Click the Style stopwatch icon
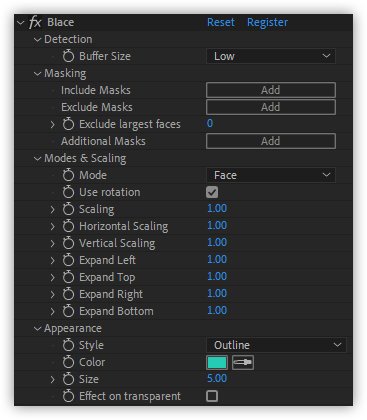Viewport: 367px width, 420px height. 68,345
